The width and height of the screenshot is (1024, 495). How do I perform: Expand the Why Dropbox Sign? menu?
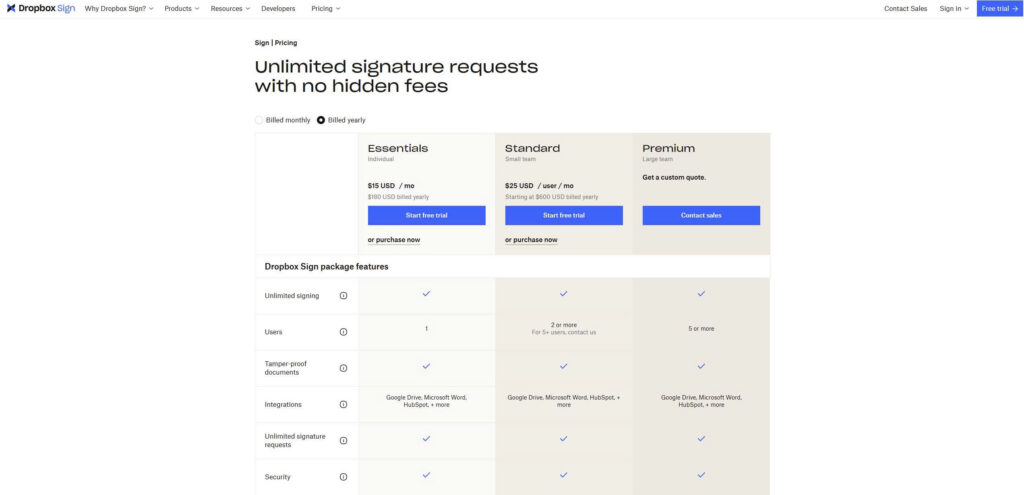click(x=119, y=8)
